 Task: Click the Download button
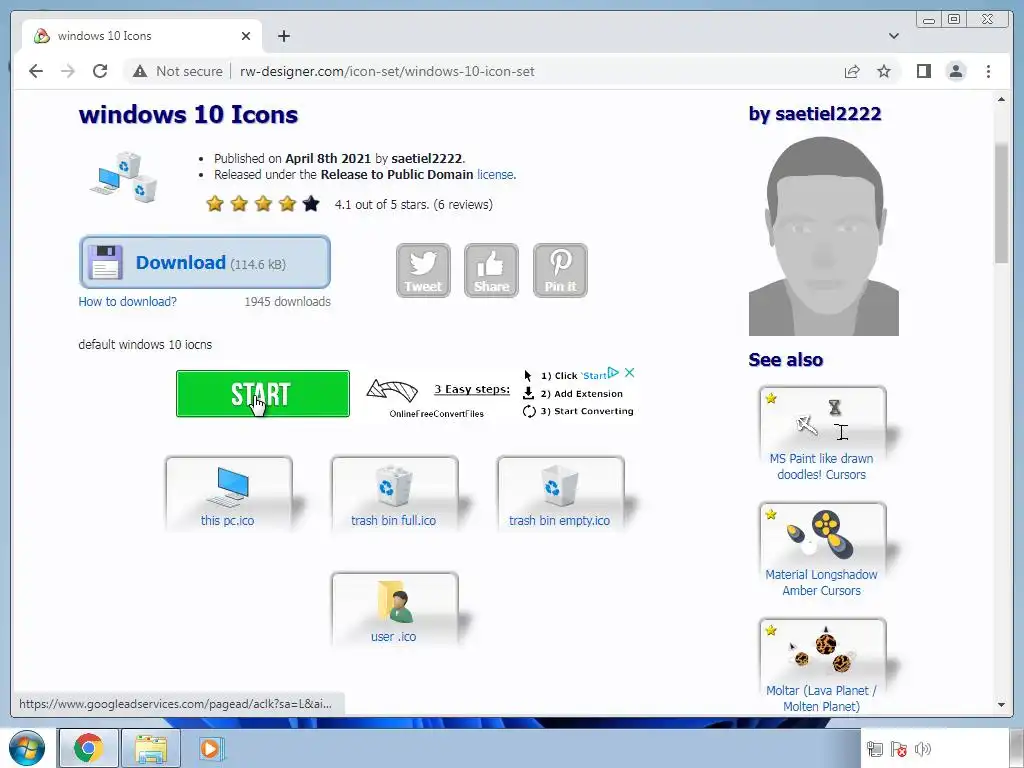(204, 262)
